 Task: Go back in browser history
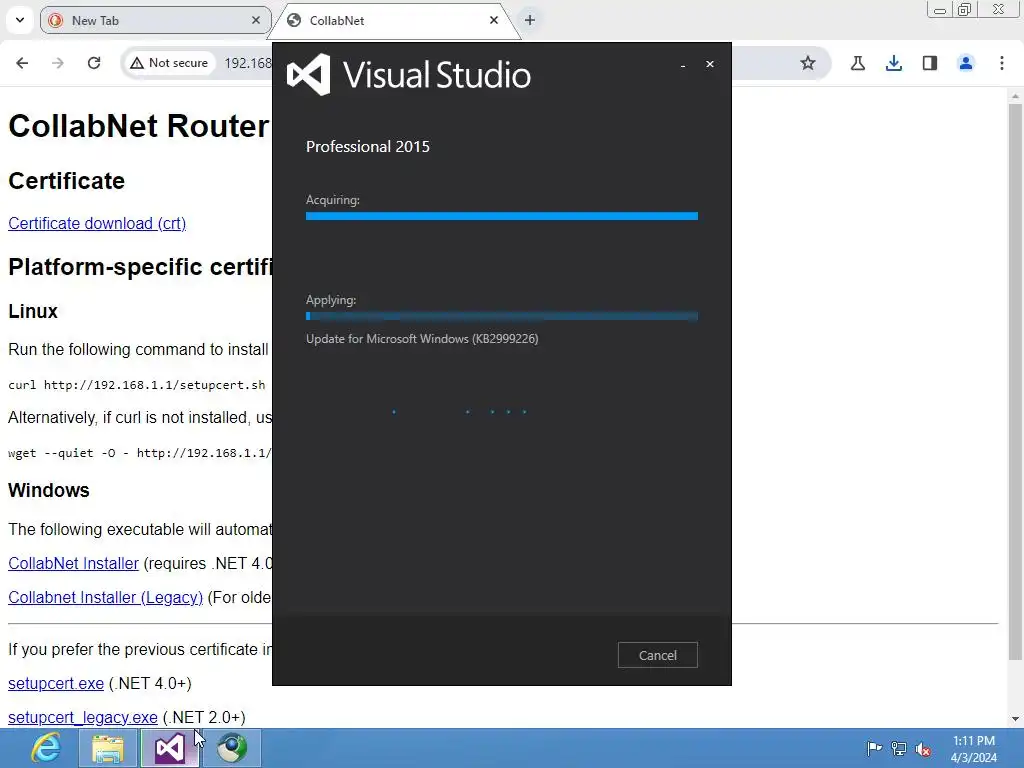[x=22, y=63]
